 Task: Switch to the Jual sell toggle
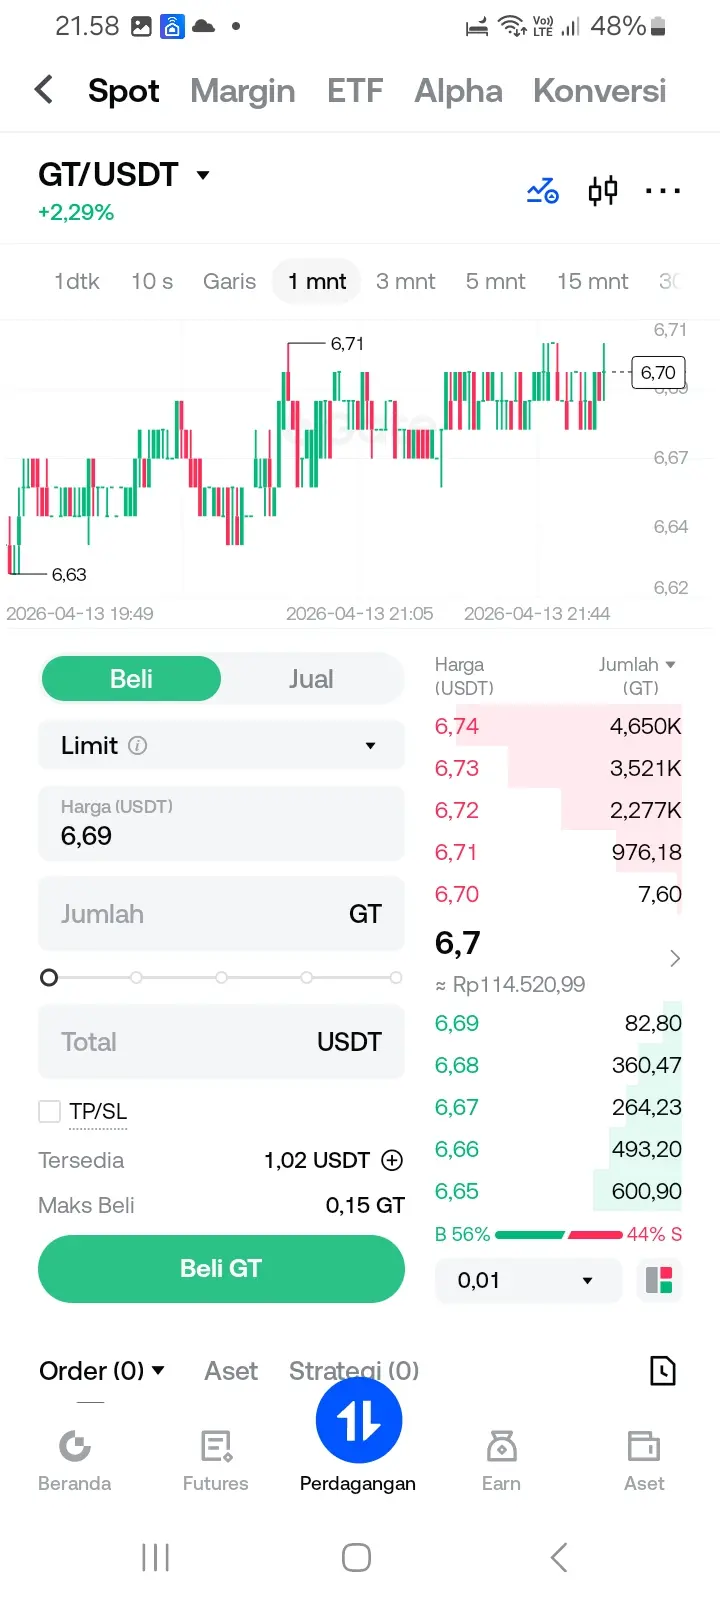point(311,679)
